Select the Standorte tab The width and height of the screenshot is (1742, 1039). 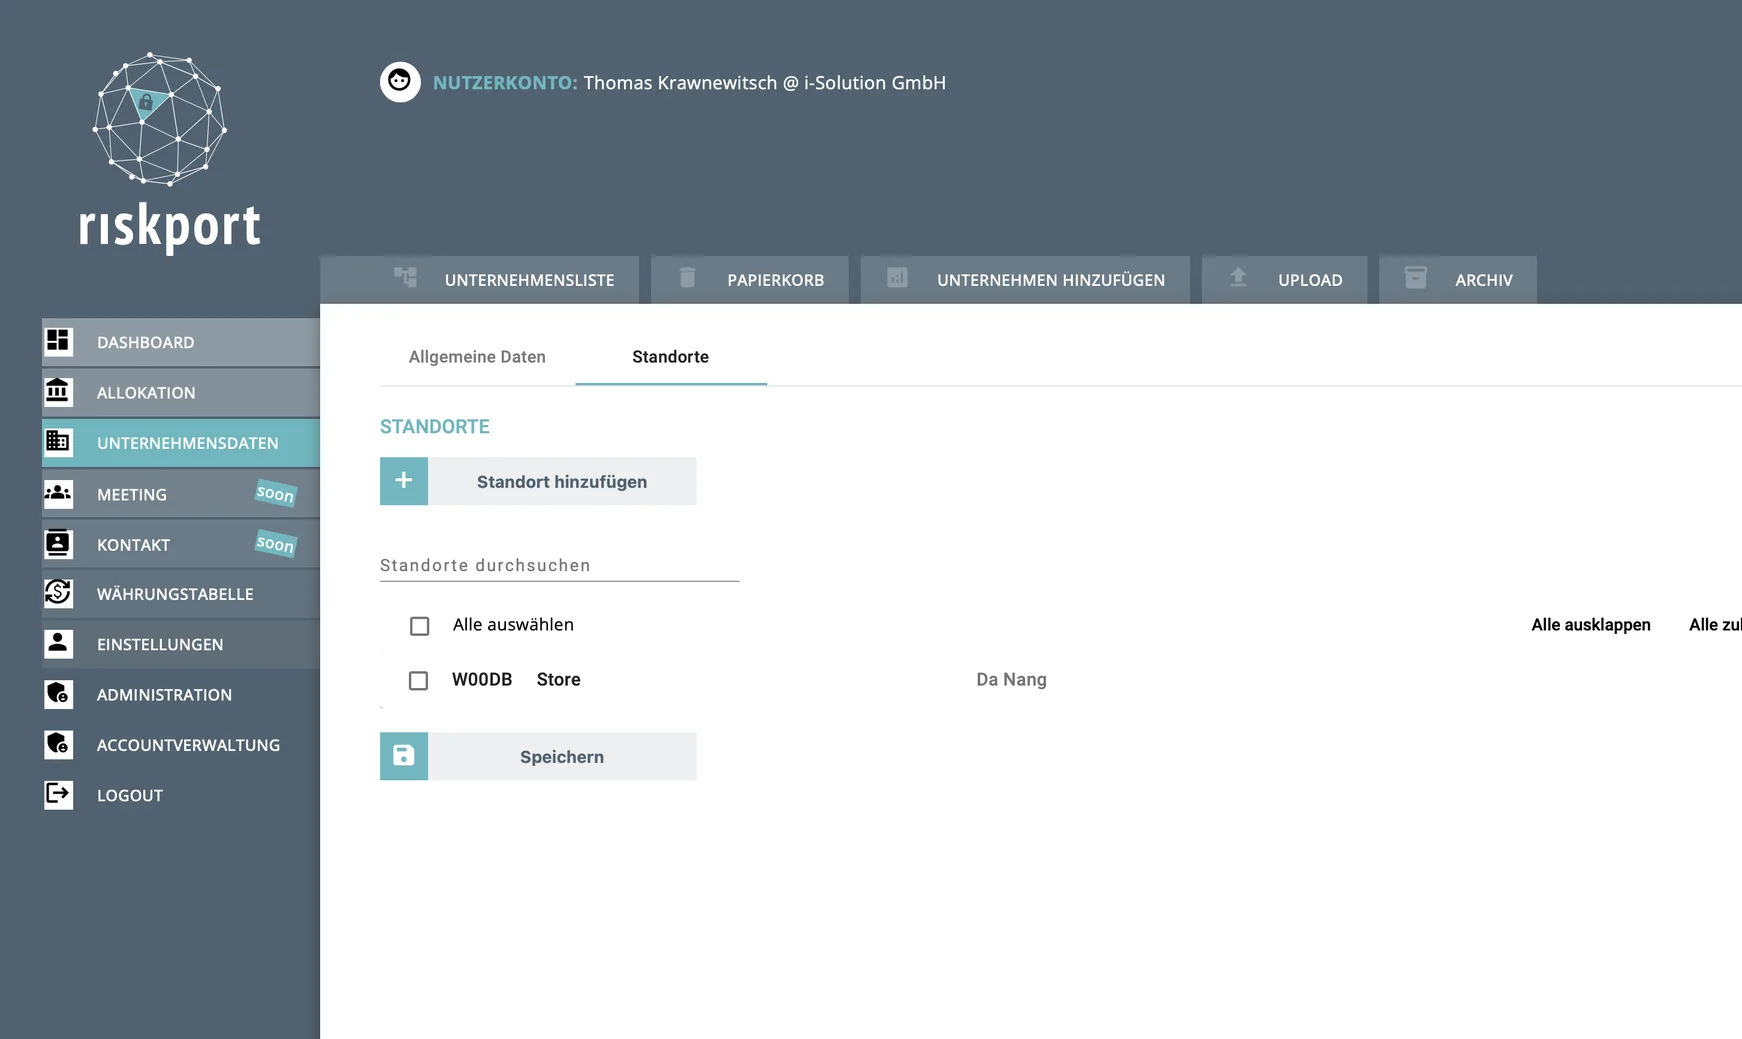(x=670, y=357)
